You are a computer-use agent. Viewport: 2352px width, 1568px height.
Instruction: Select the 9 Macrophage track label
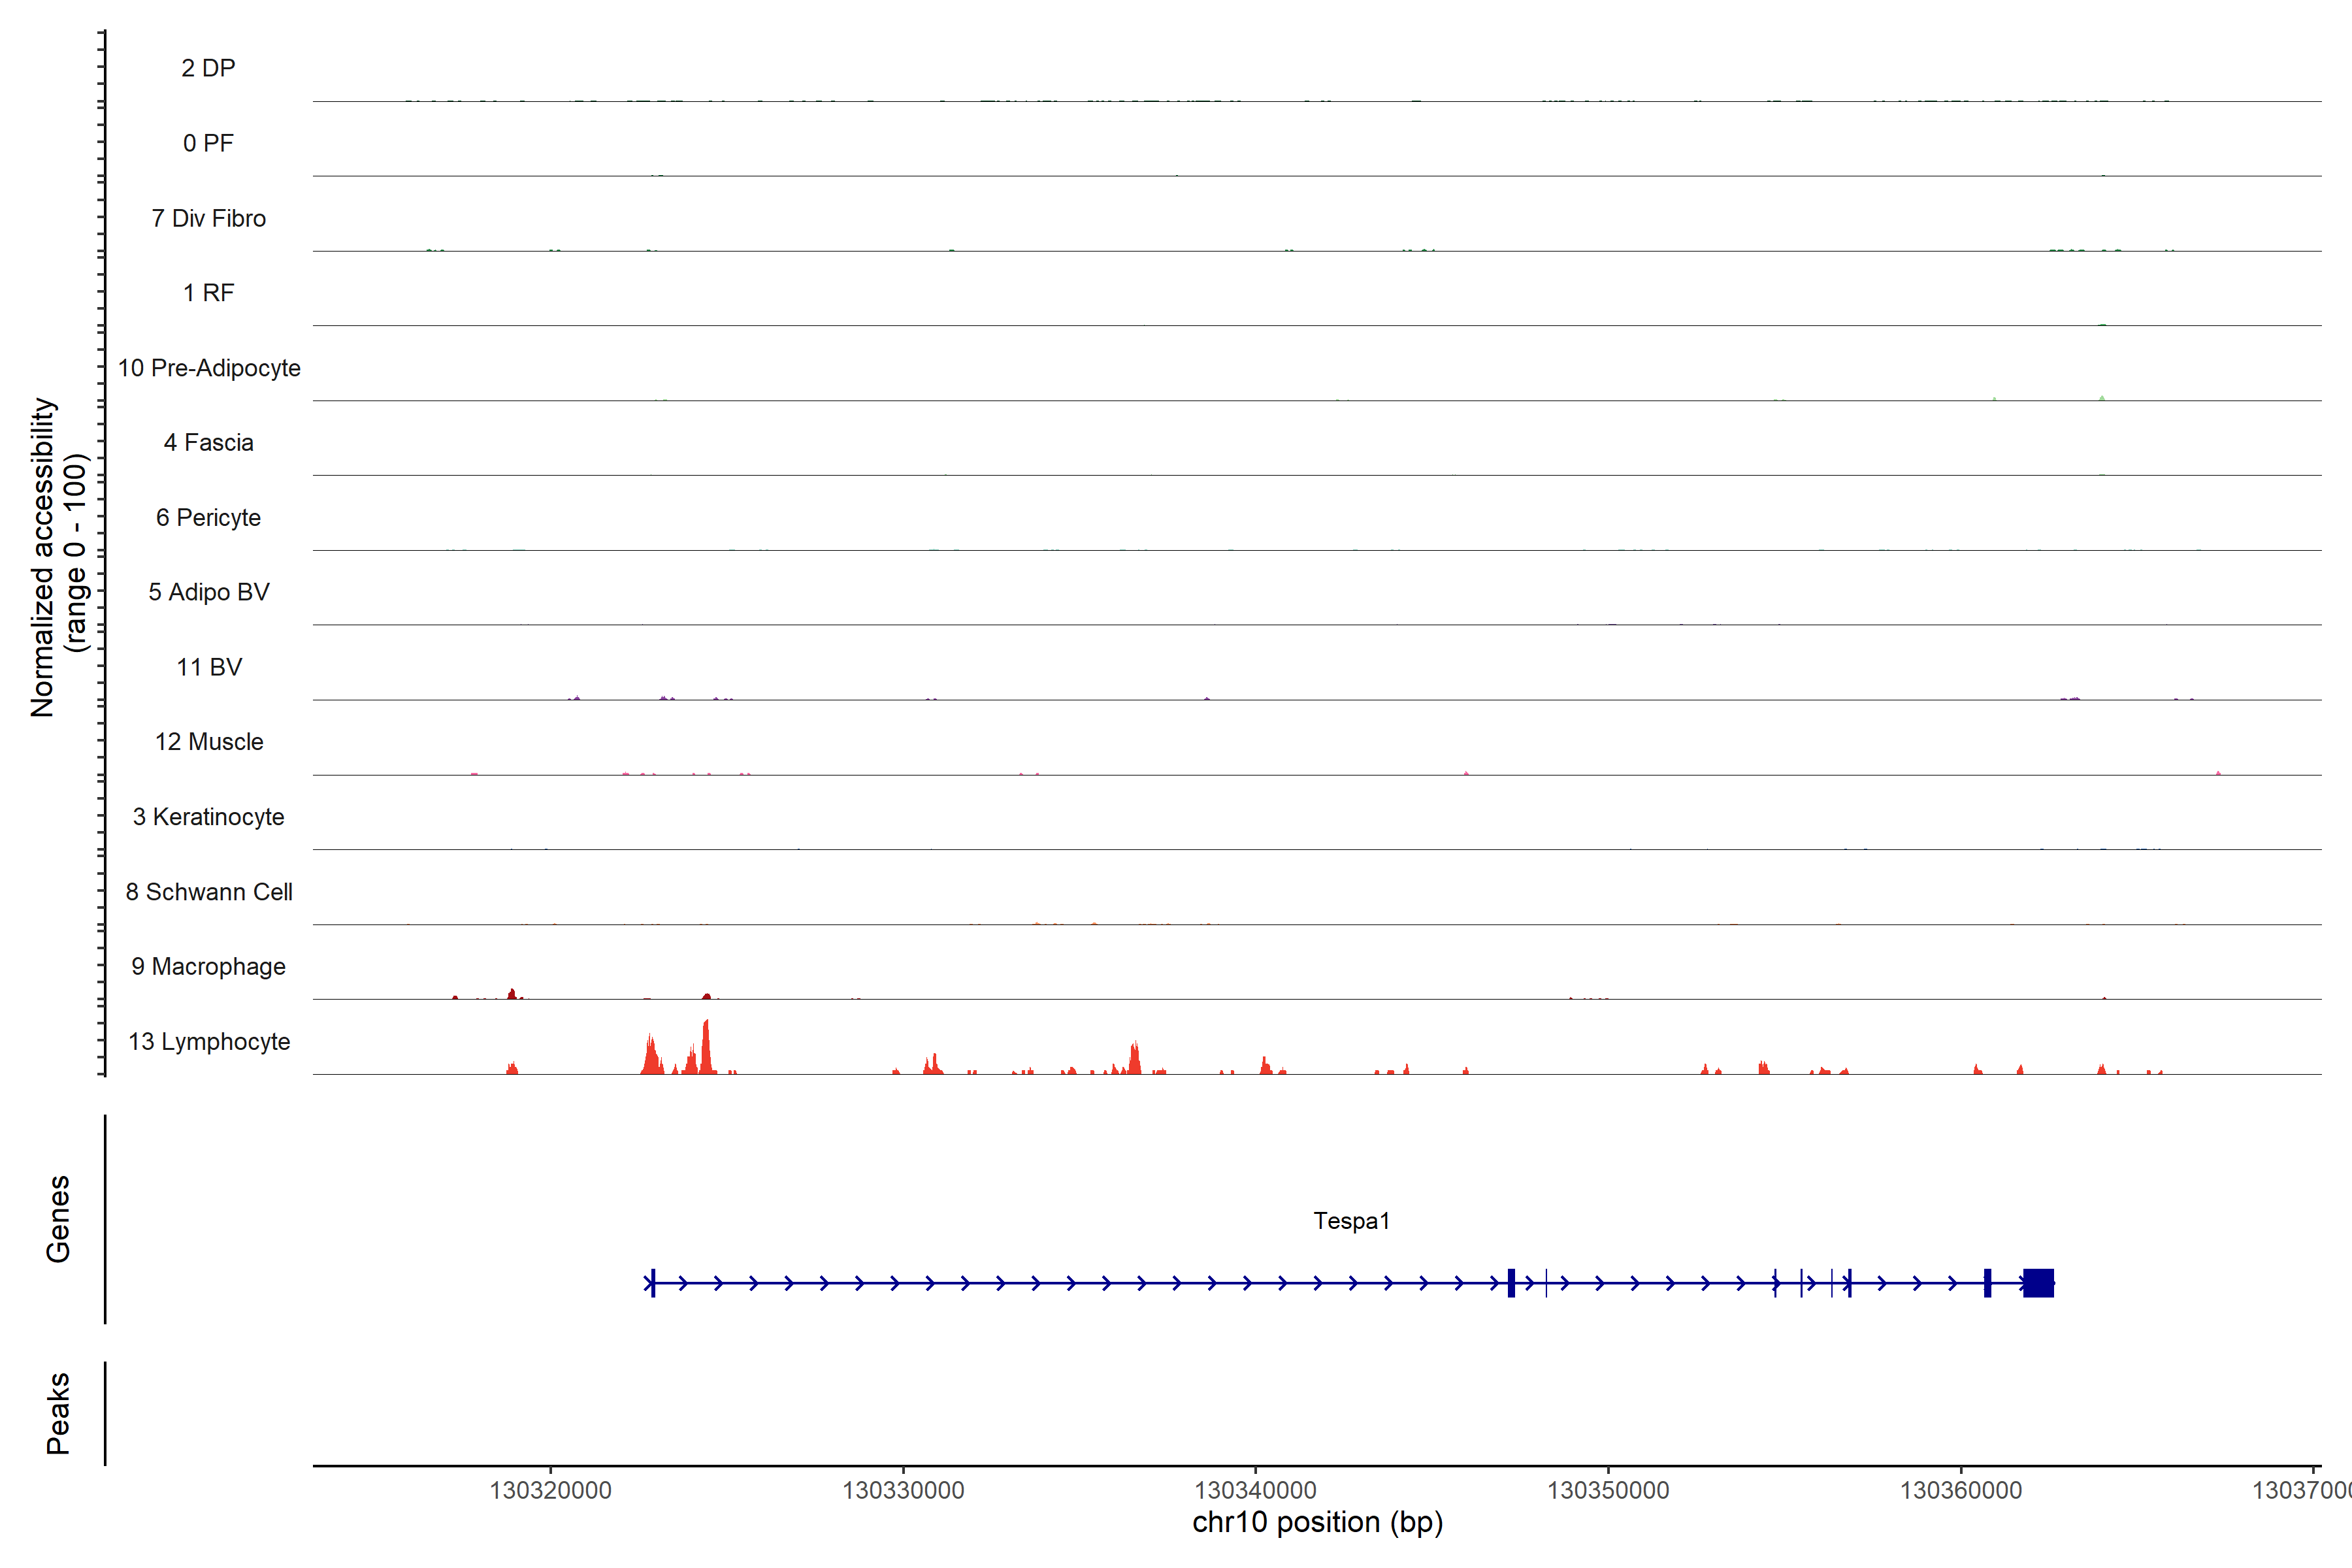pos(209,966)
